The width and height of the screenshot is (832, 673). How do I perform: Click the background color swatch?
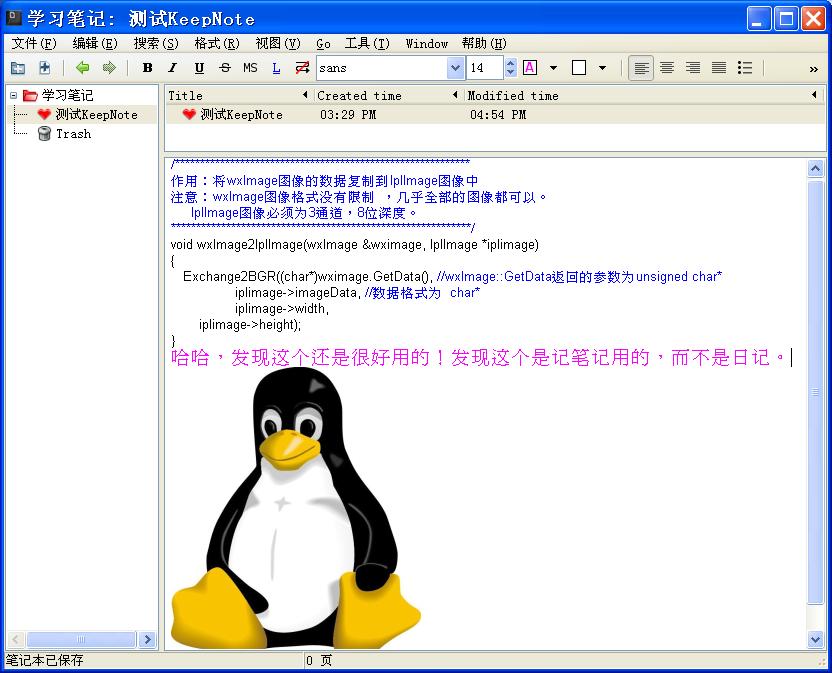click(579, 68)
